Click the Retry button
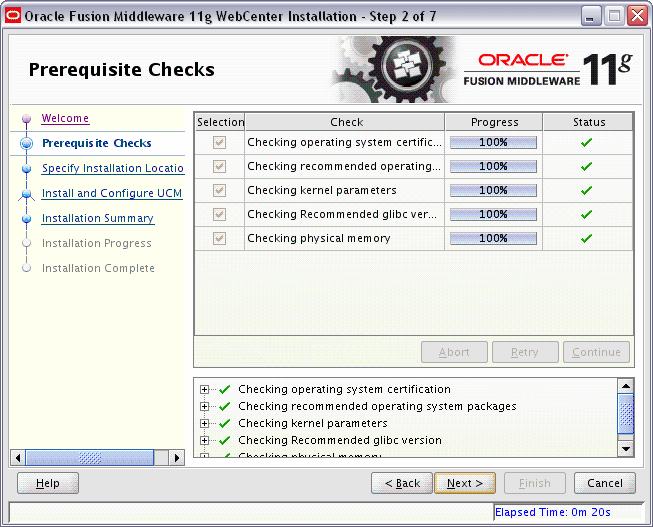 tap(525, 352)
